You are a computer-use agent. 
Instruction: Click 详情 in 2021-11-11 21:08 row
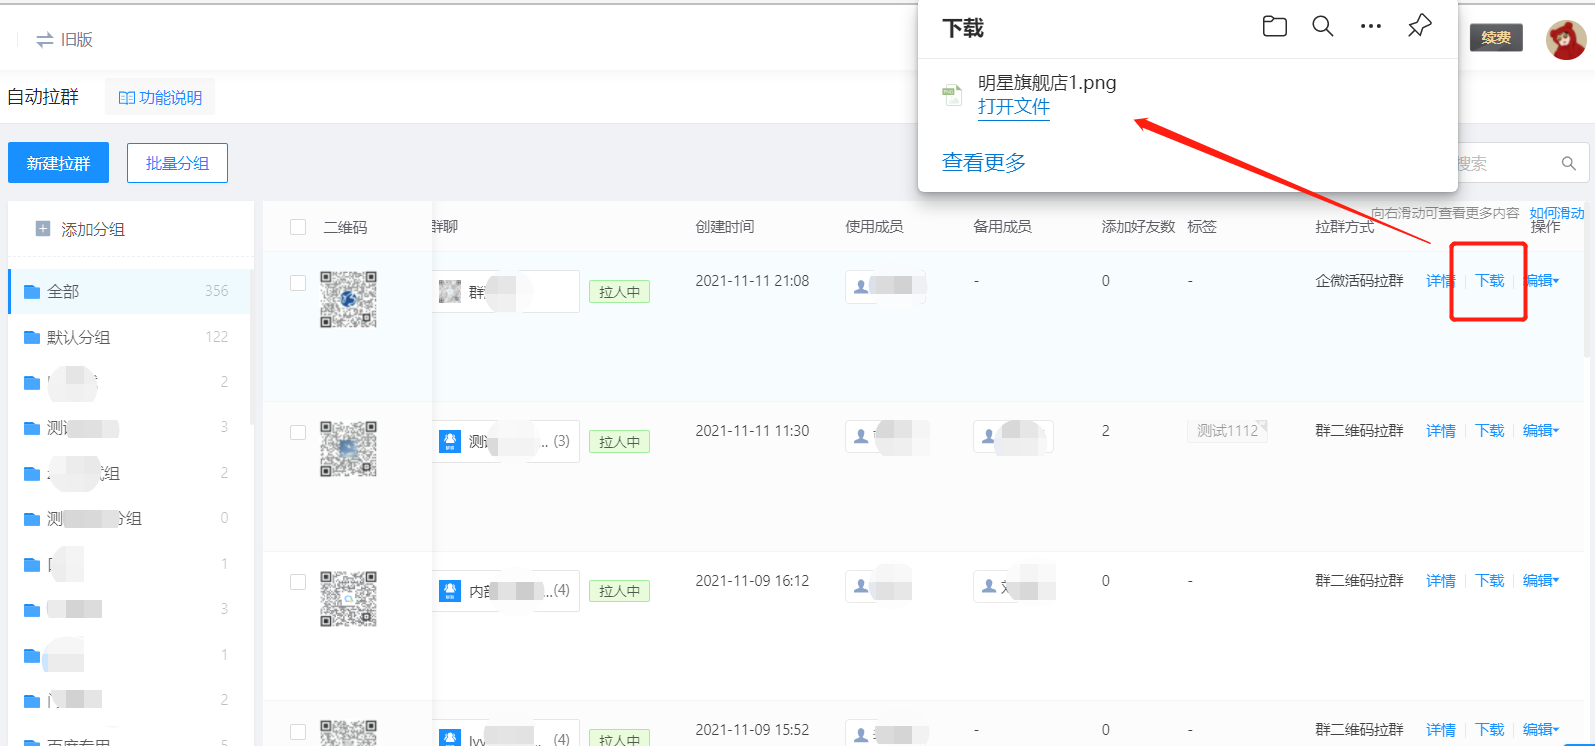1441,281
